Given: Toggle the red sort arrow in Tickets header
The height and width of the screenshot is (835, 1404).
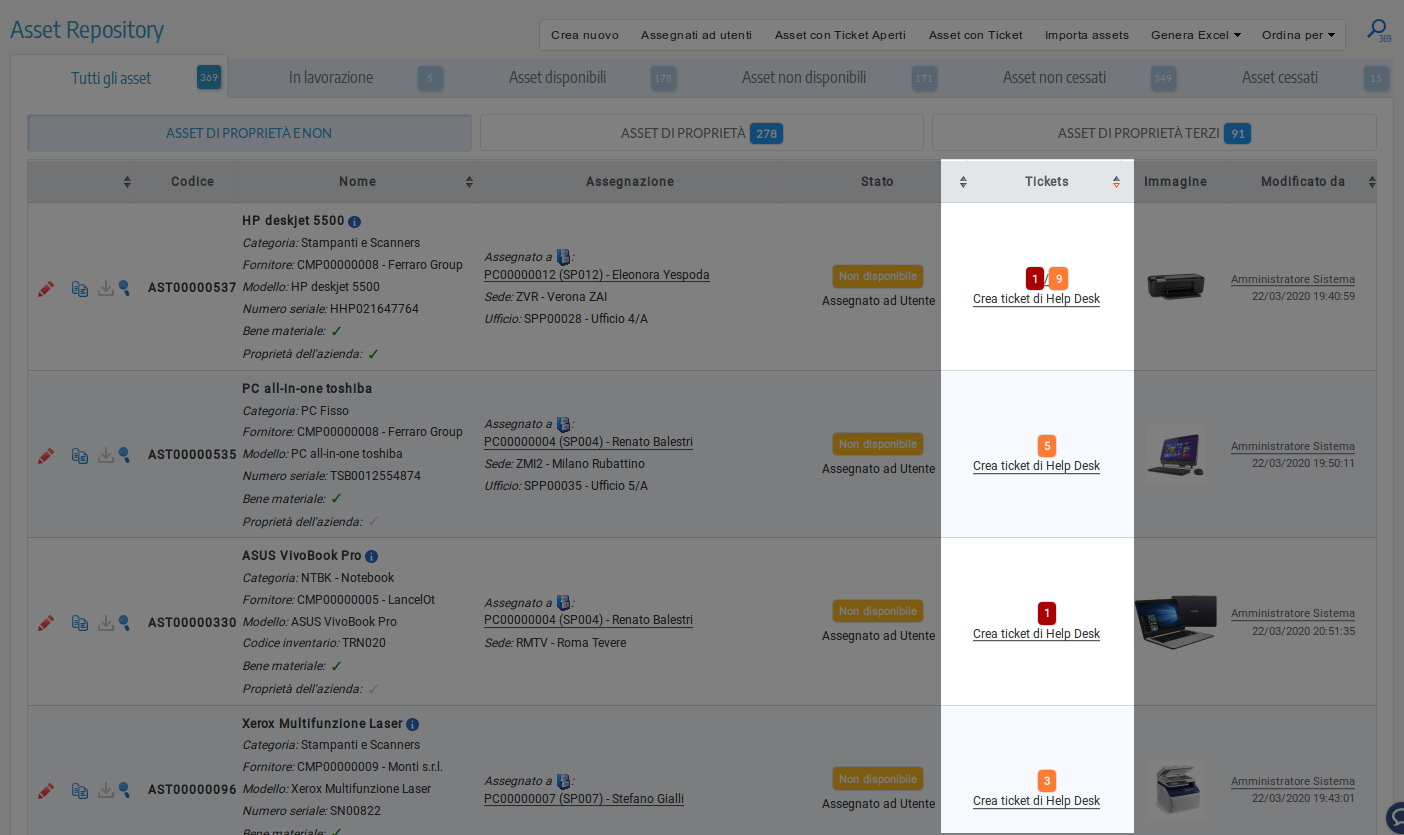Looking at the screenshot, I should (1116, 182).
